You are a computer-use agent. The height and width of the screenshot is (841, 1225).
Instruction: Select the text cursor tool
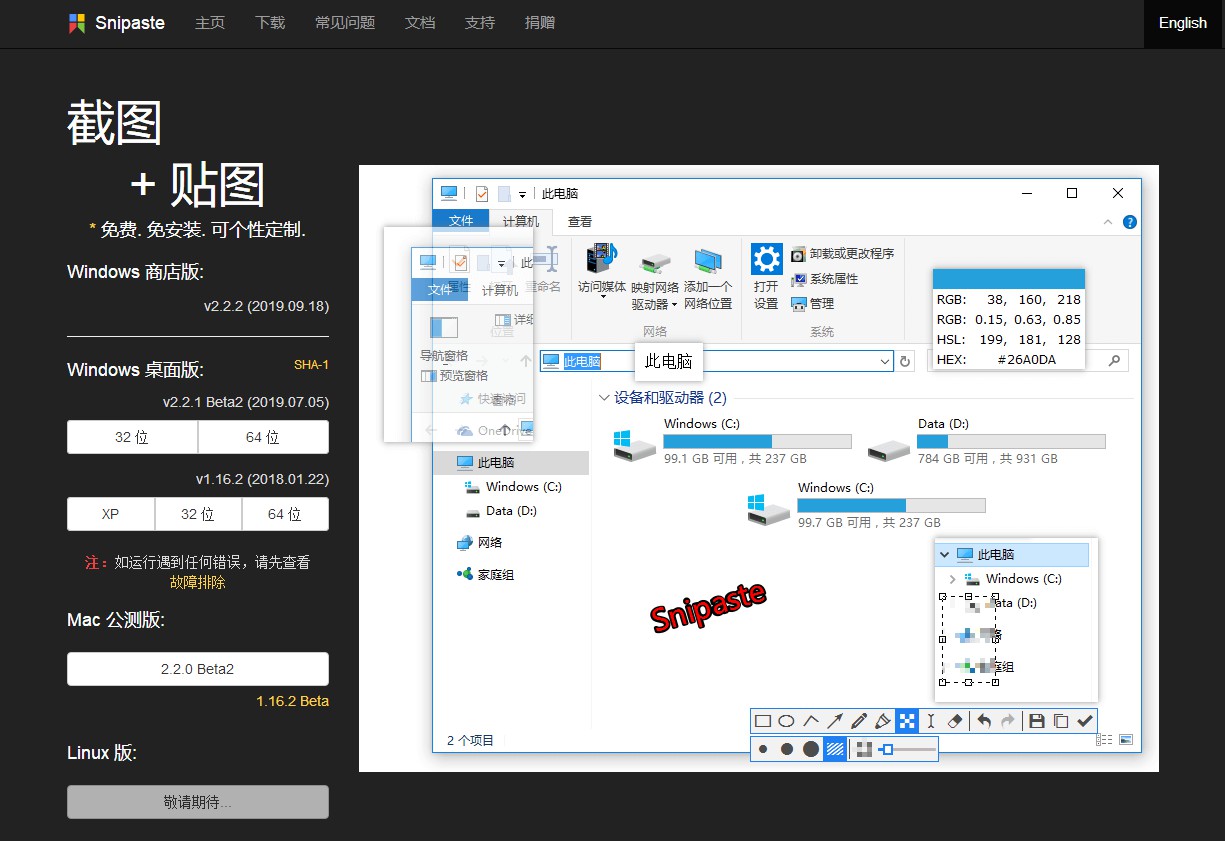931,721
